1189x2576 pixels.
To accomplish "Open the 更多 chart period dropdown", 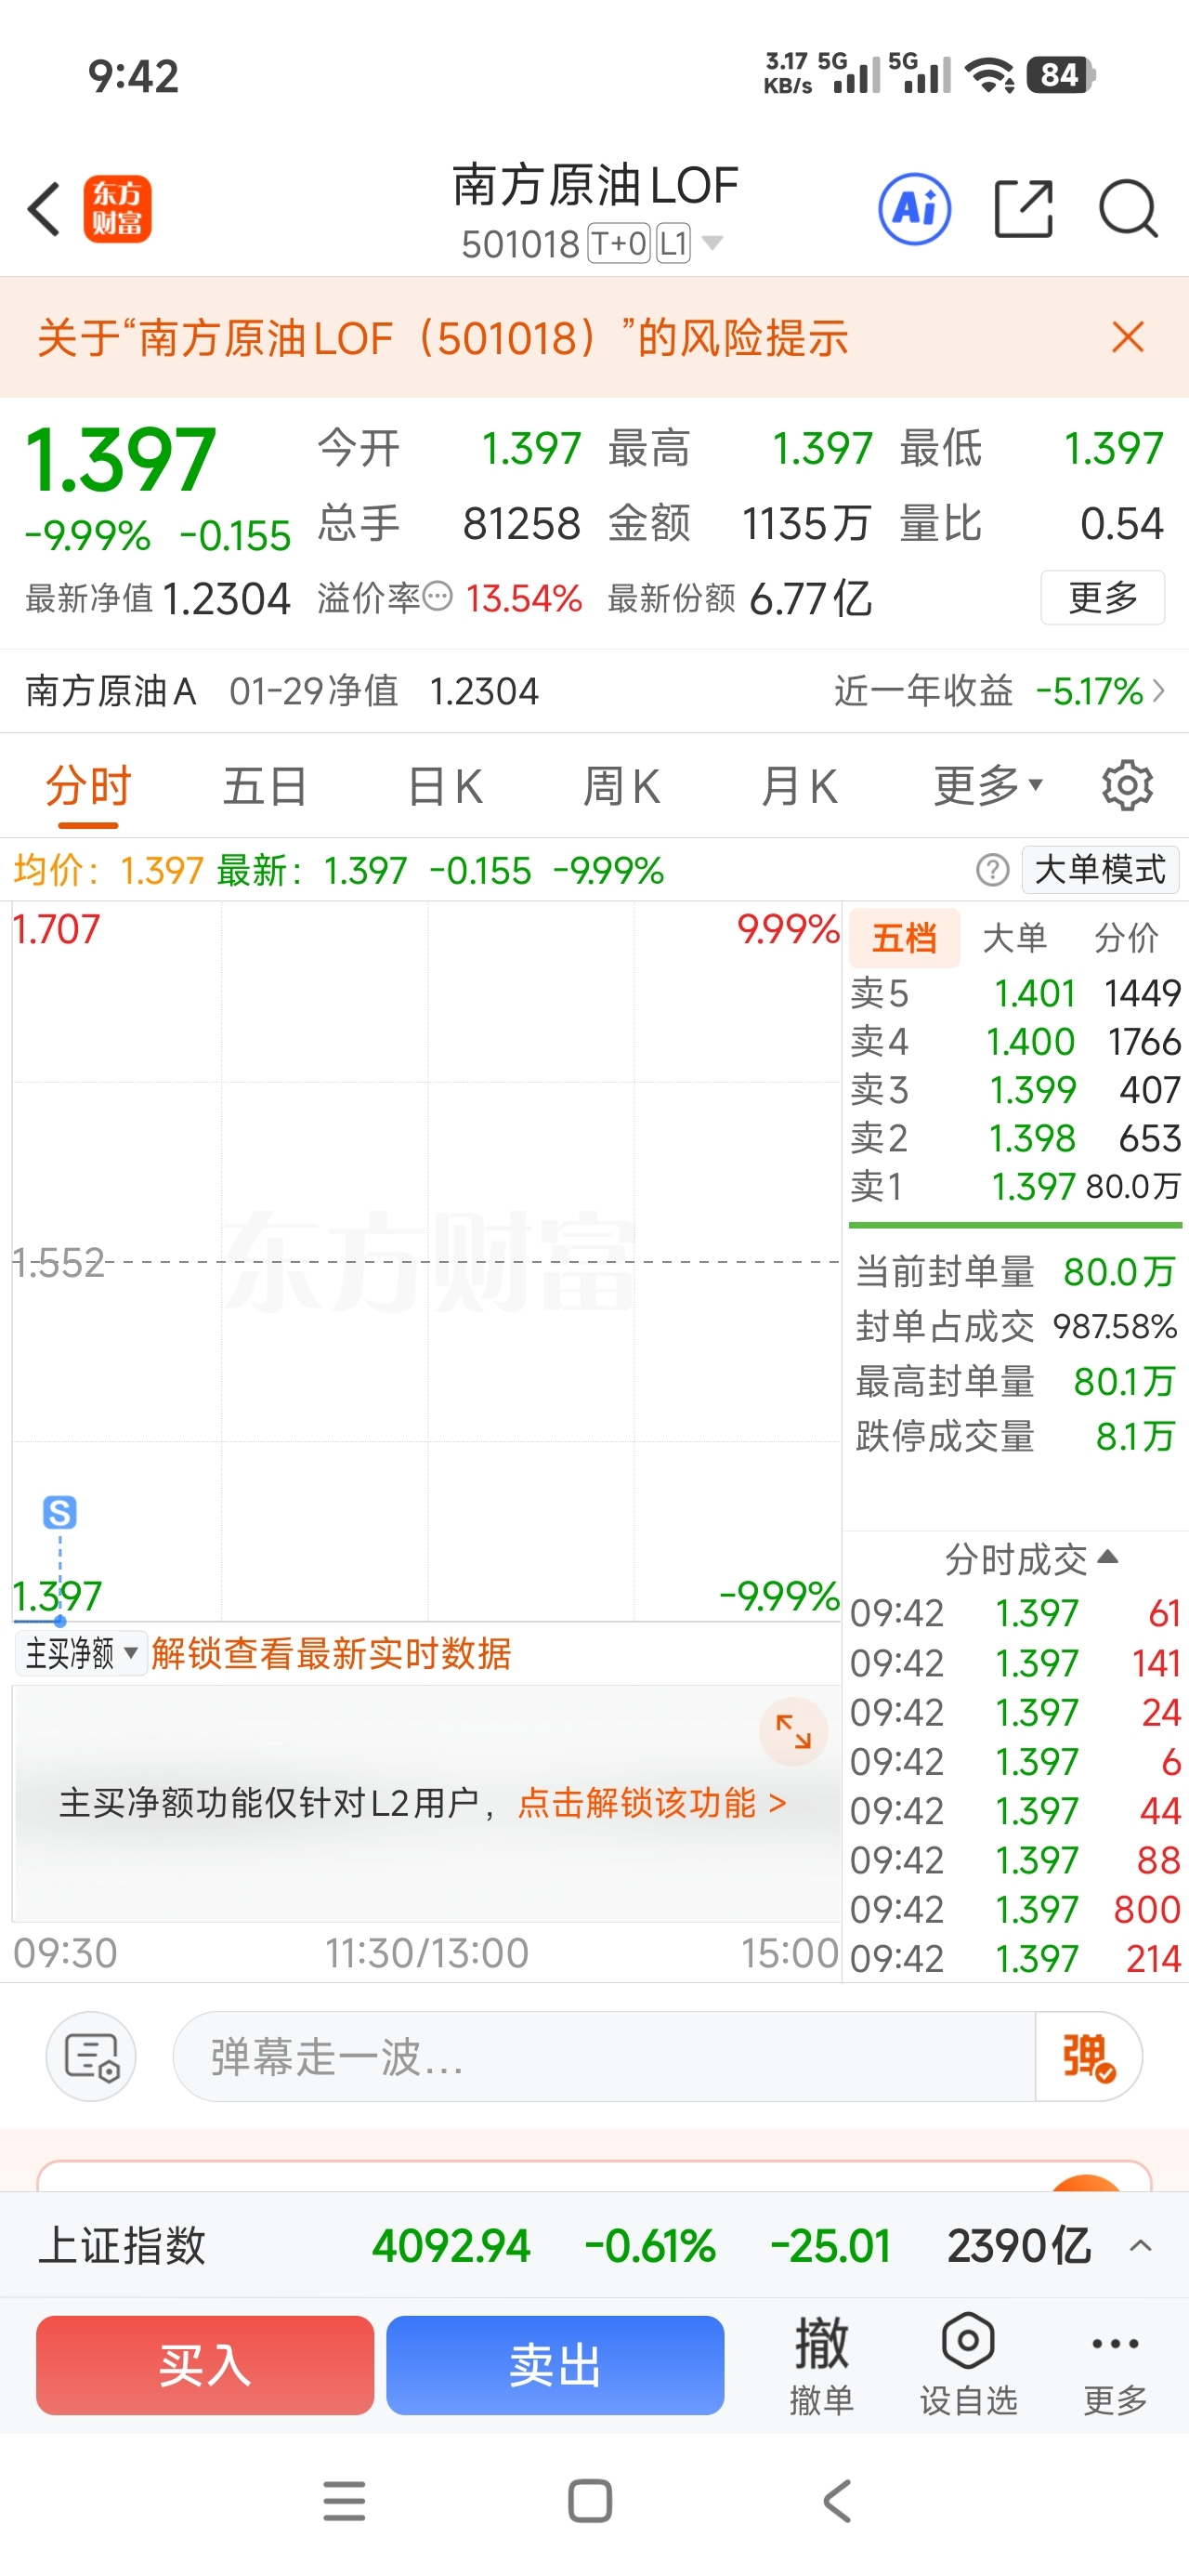I will 988,786.
